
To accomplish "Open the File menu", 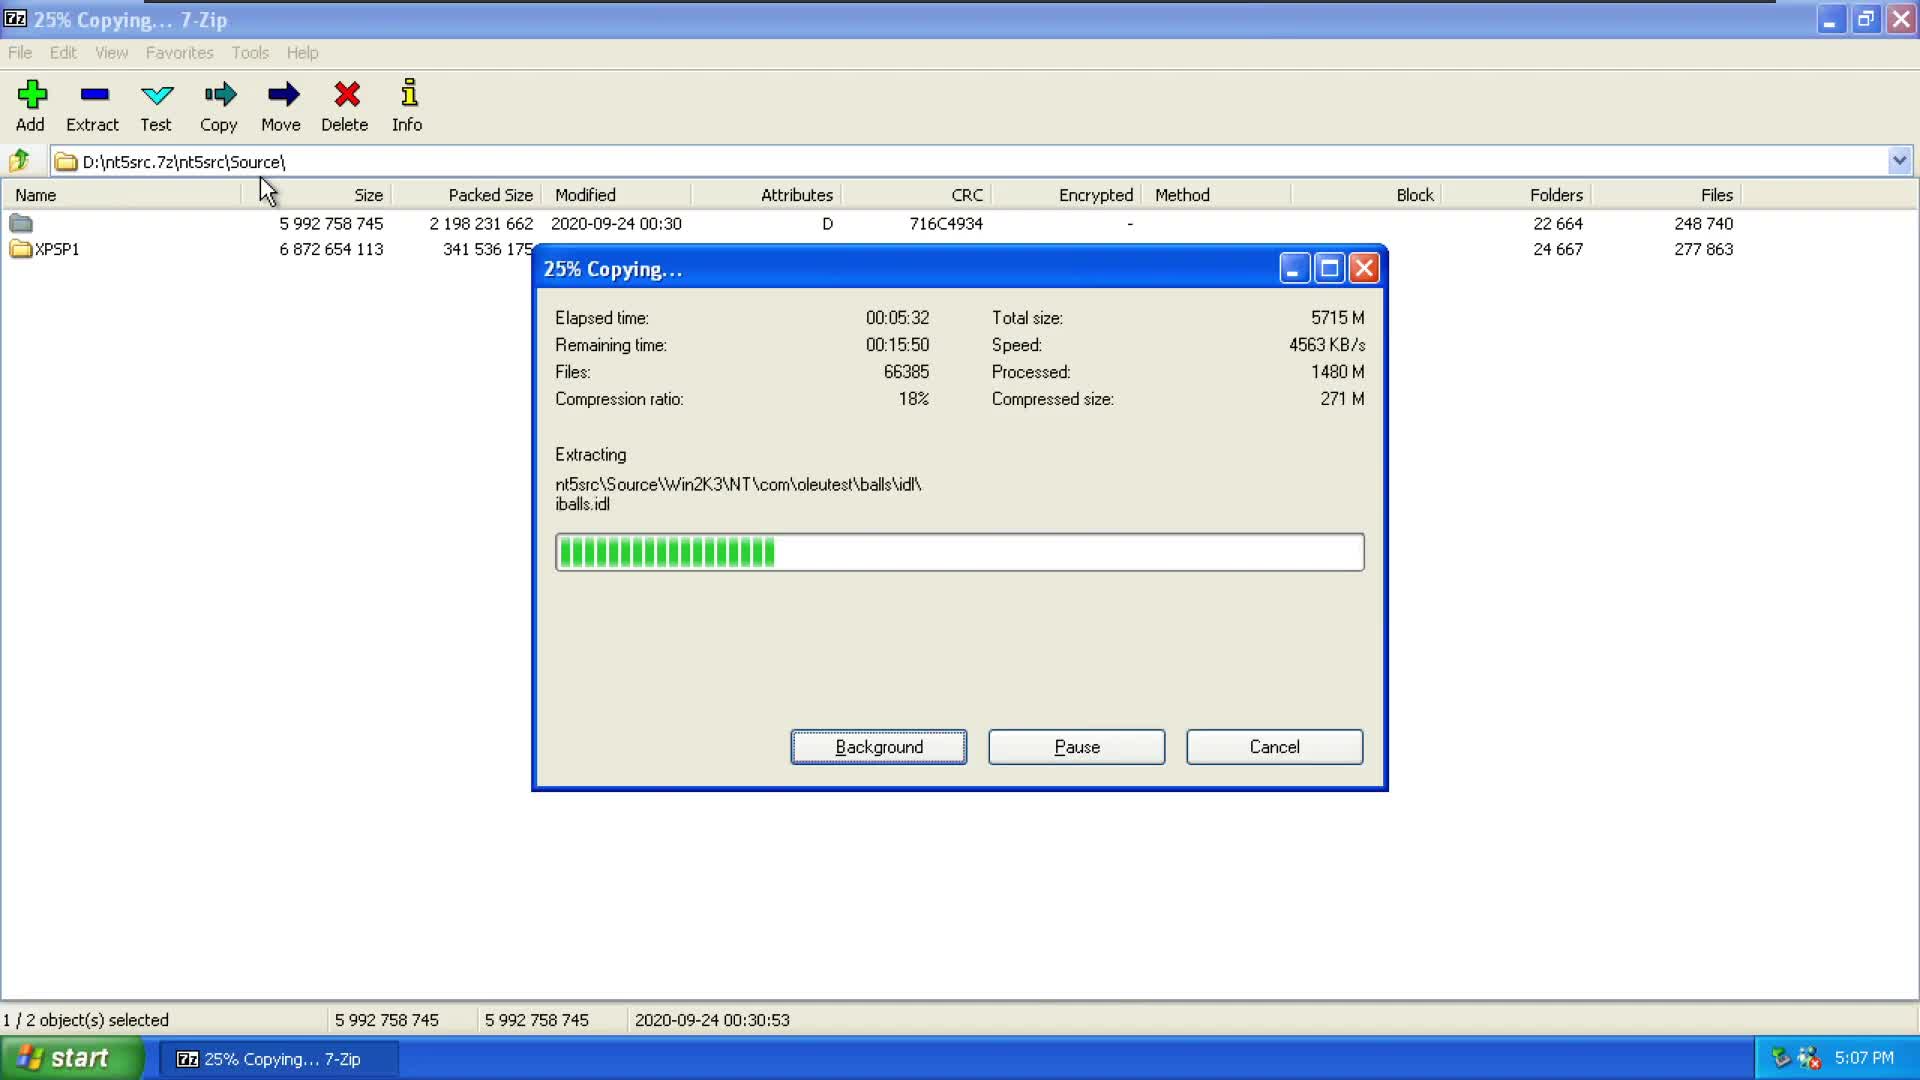I will click(20, 53).
